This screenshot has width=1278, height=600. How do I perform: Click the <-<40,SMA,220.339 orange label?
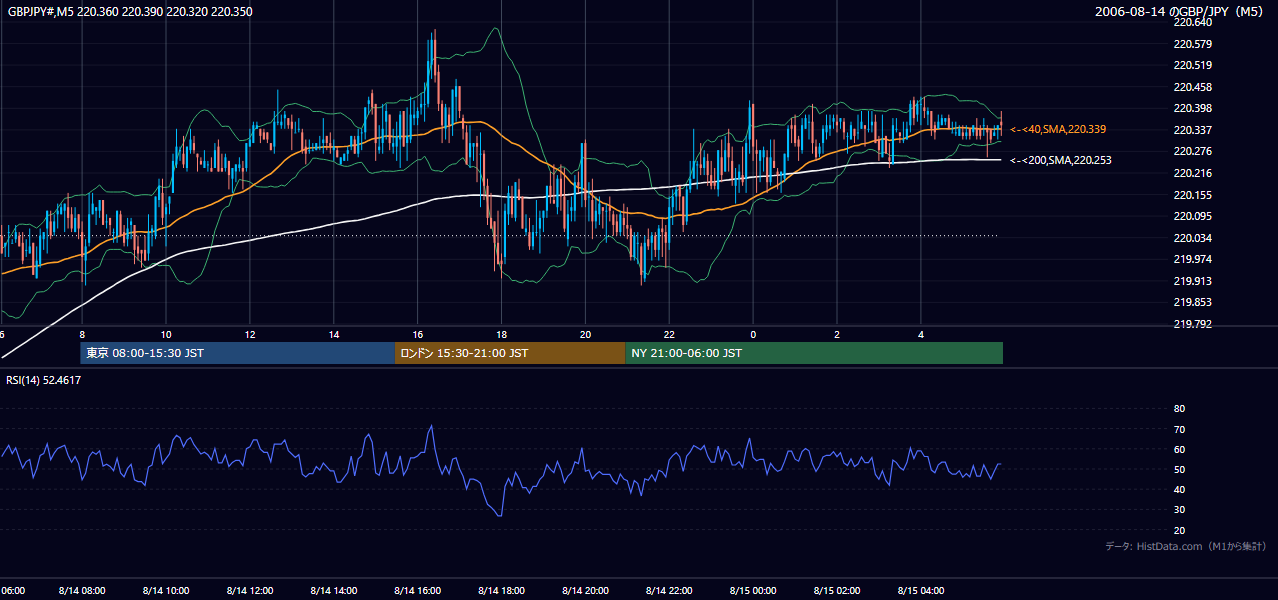1058,129
